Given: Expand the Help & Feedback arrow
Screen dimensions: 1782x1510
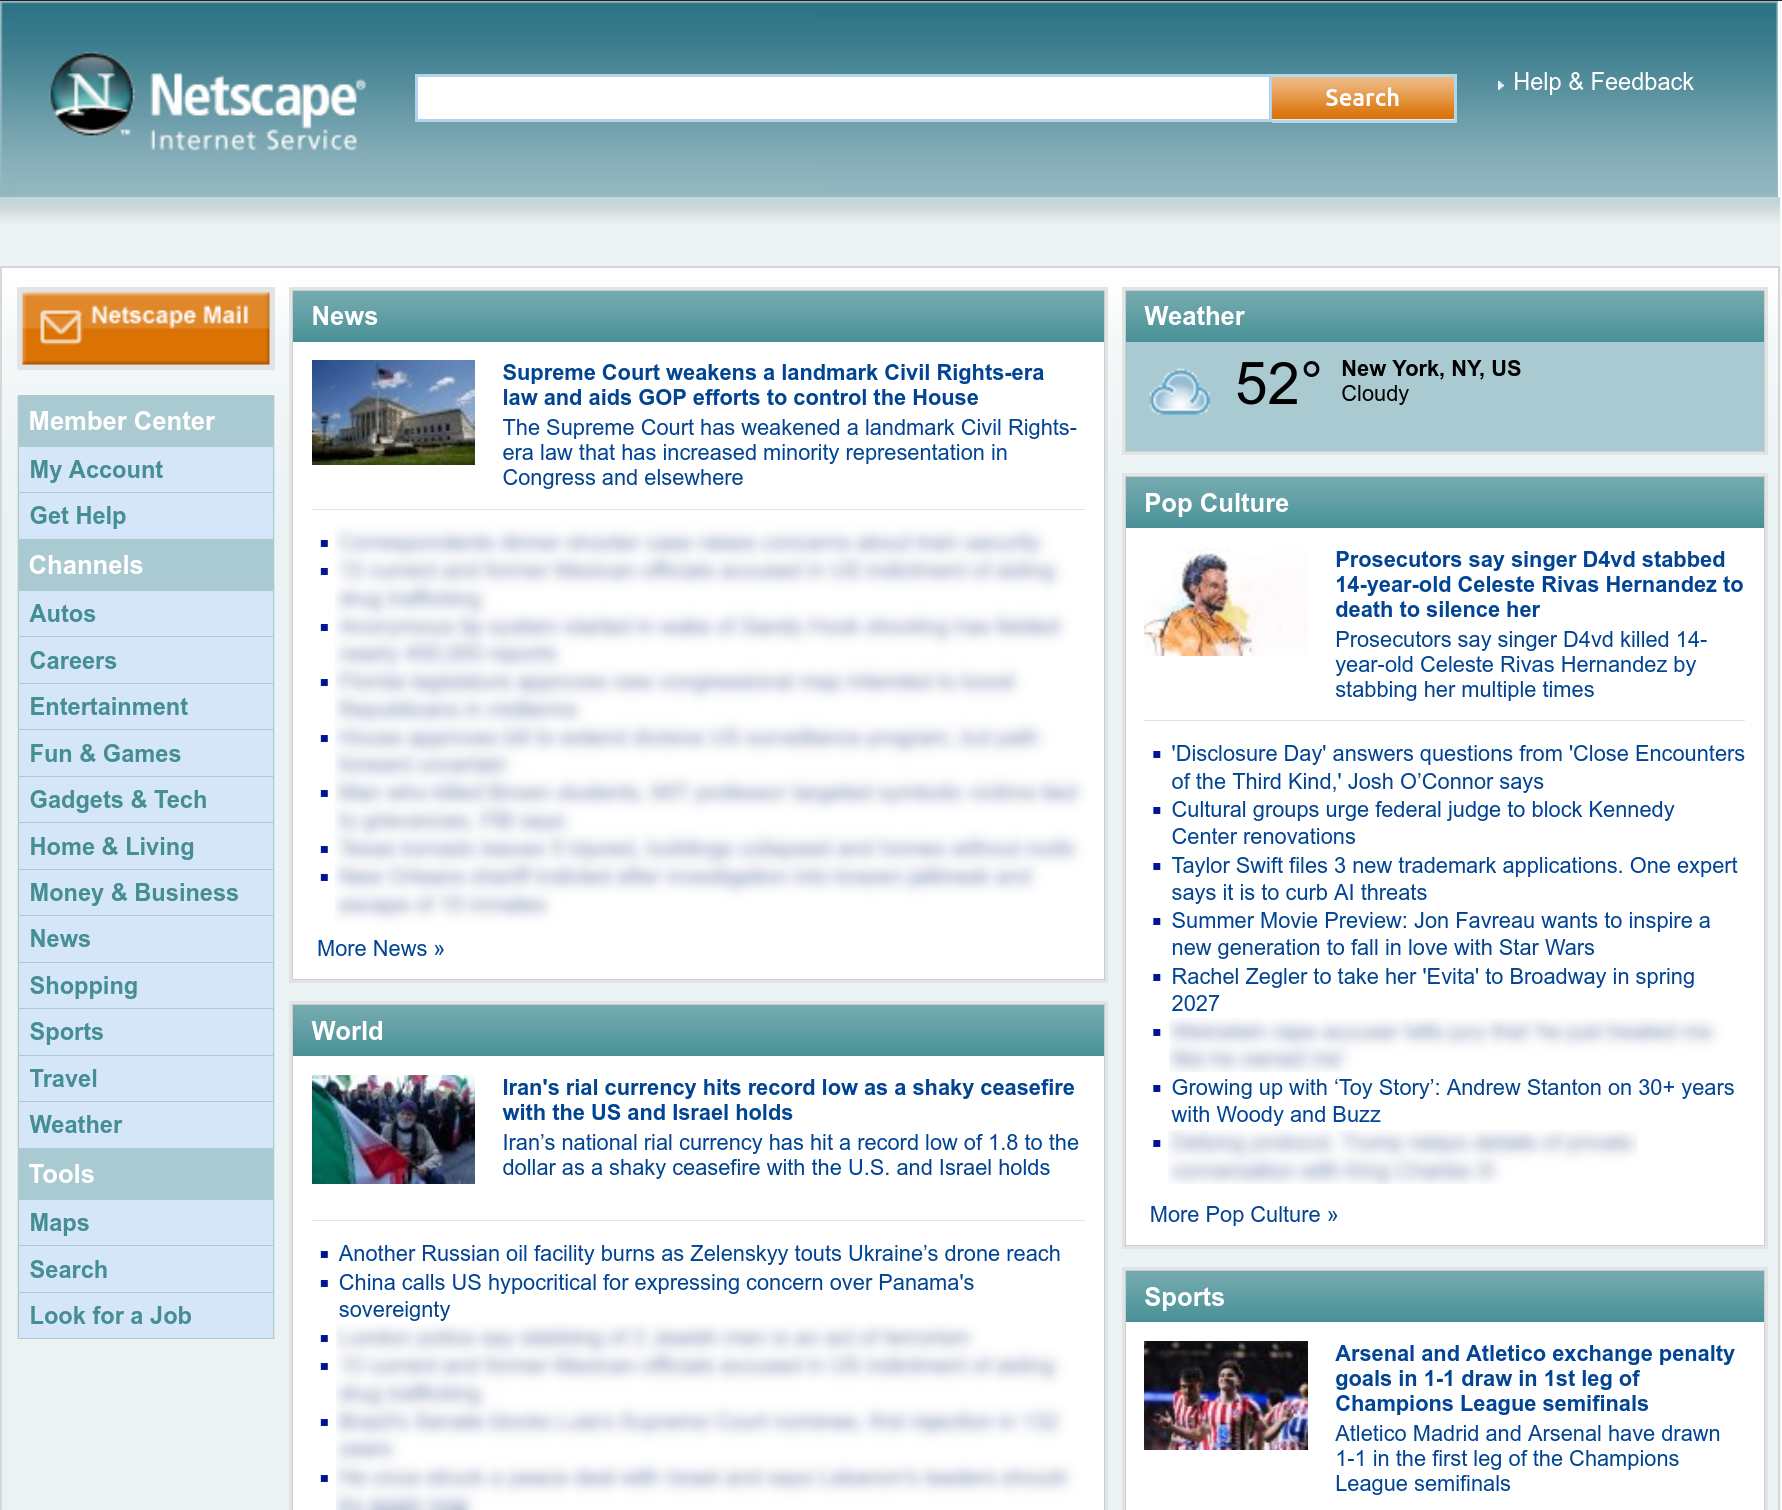Looking at the screenshot, I should [1502, 84].
